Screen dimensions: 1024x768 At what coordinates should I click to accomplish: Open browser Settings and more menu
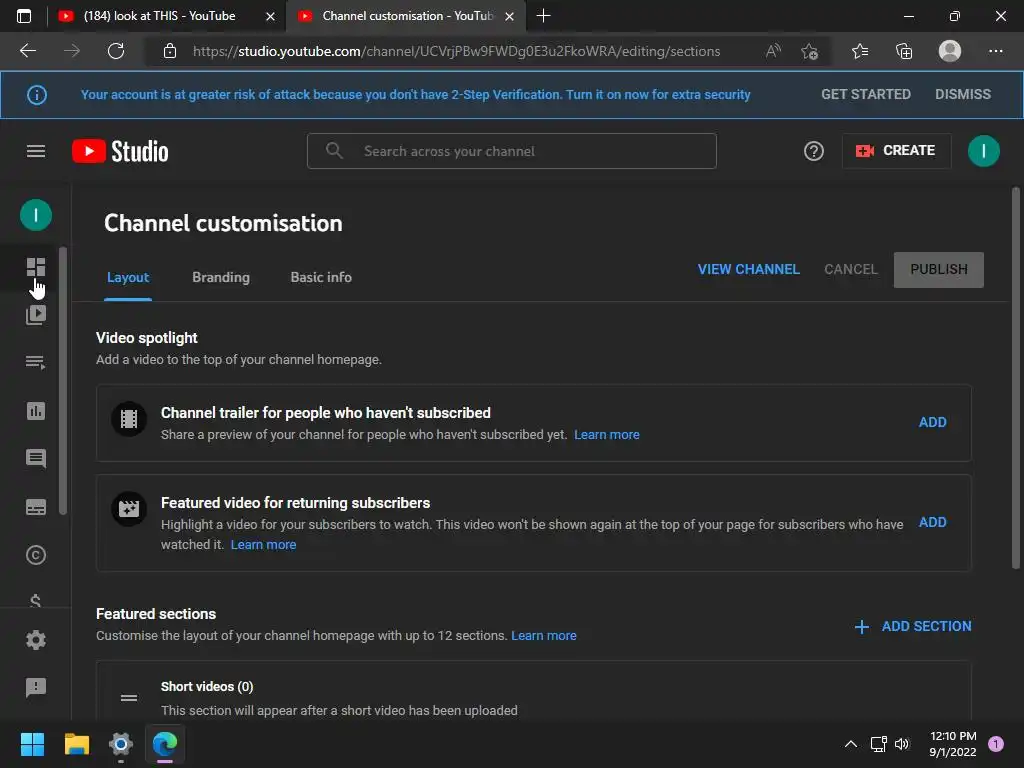point(995,51)
